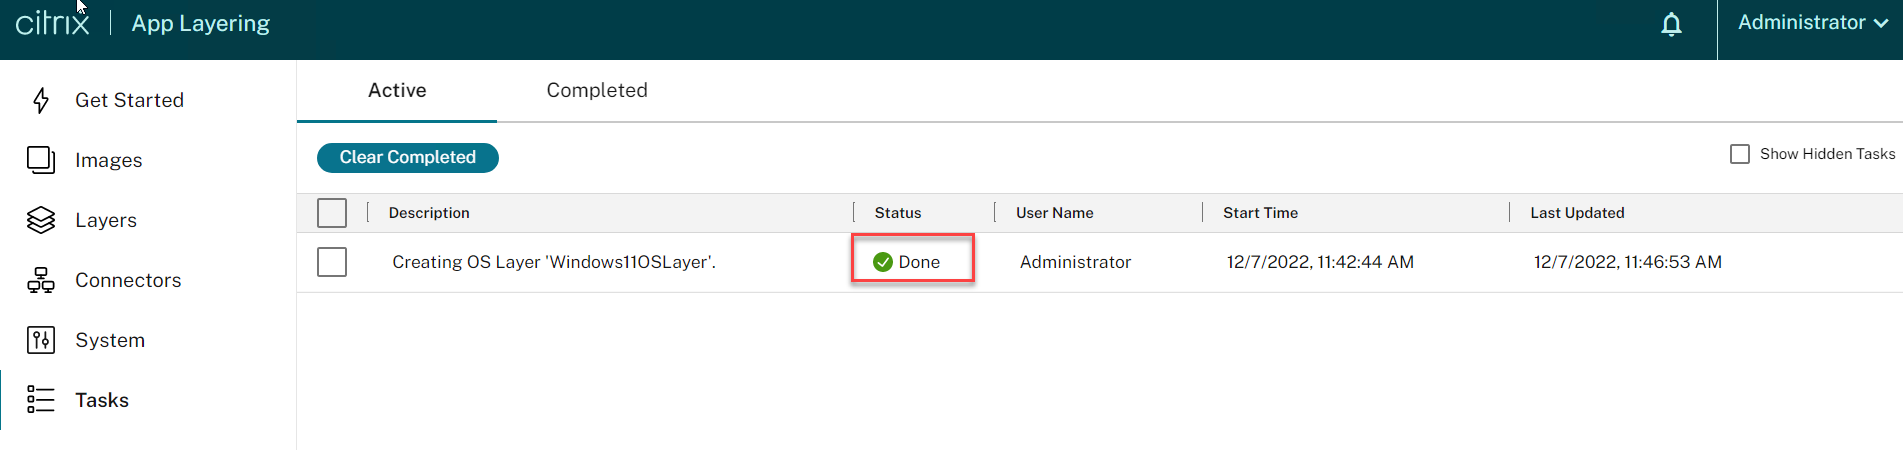Click the Get Started lightning bolt icon
Viewport: 1903px width, 450px height.
point(41,100)
